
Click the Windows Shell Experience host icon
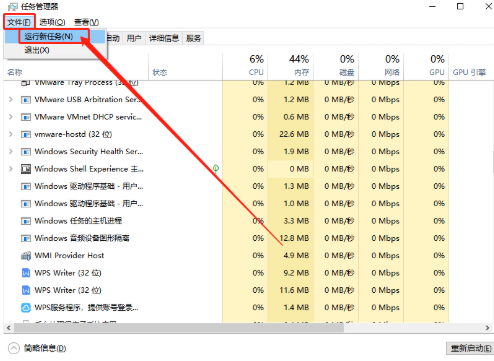pyautogui.click(x=26, y=169)
